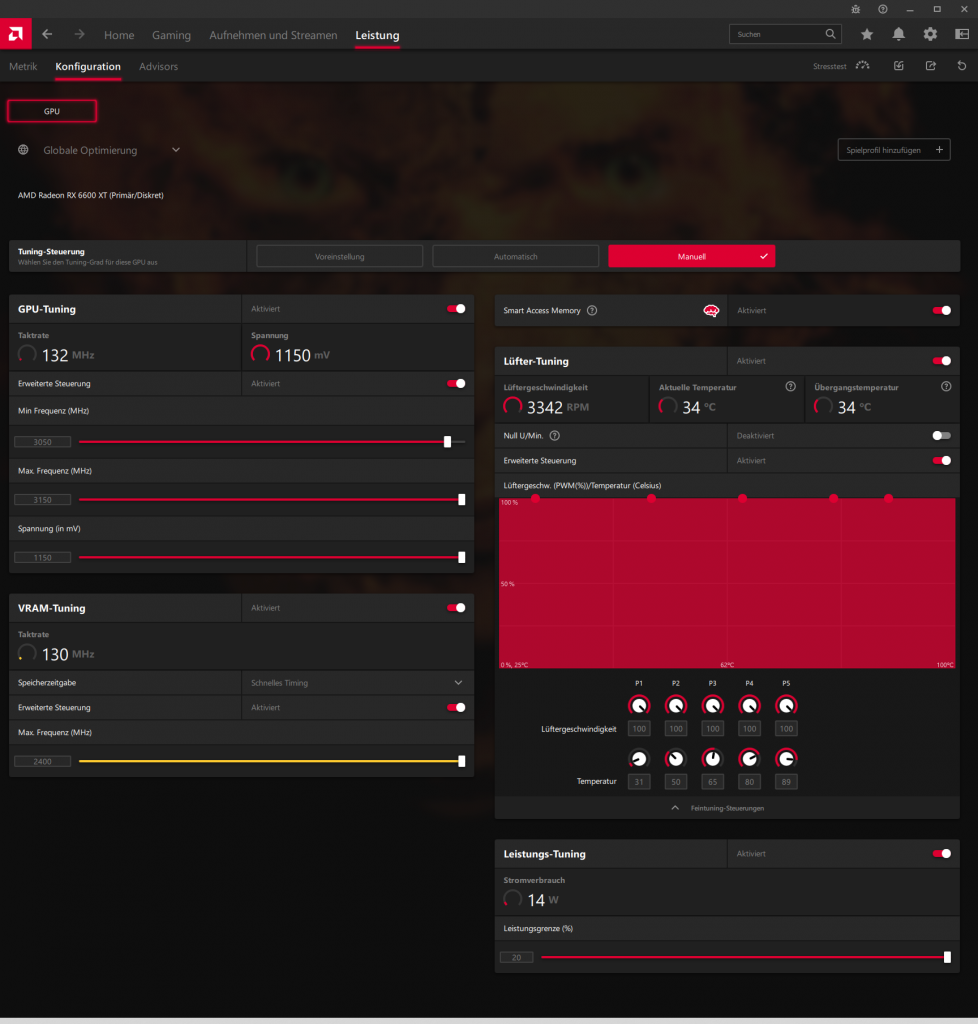The height and width of the screenshot is (1024, 978).
Task: Switch to Advisors subtab
Action: (158, 67)
